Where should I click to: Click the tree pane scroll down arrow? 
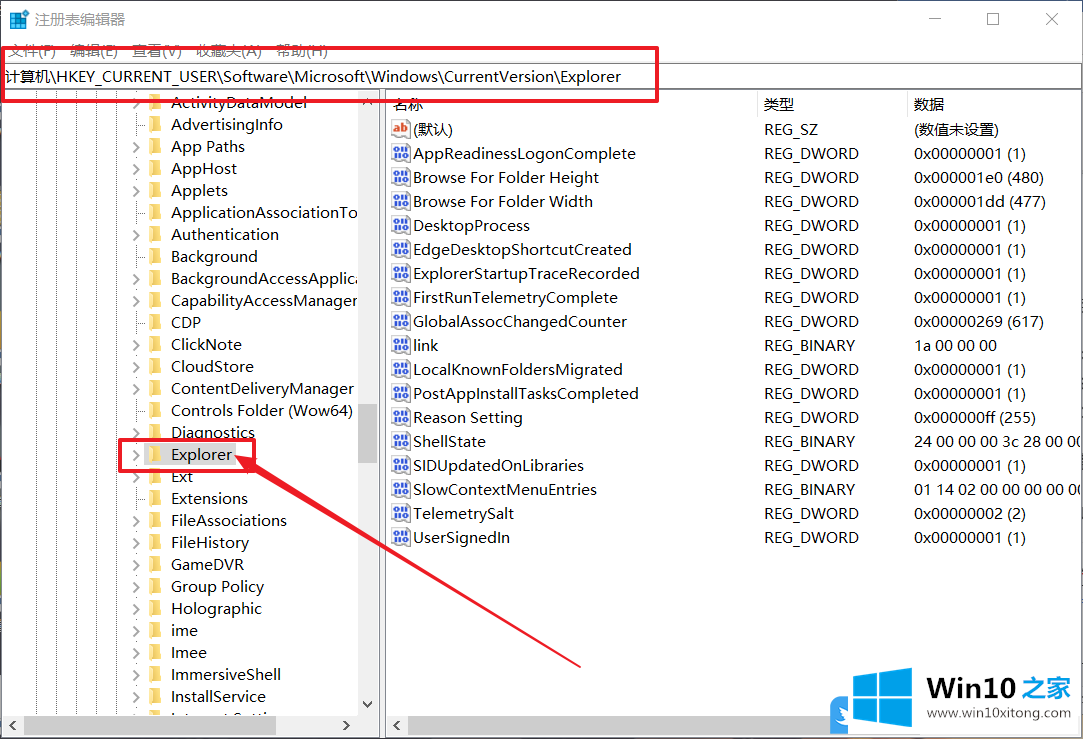(367, 704)
